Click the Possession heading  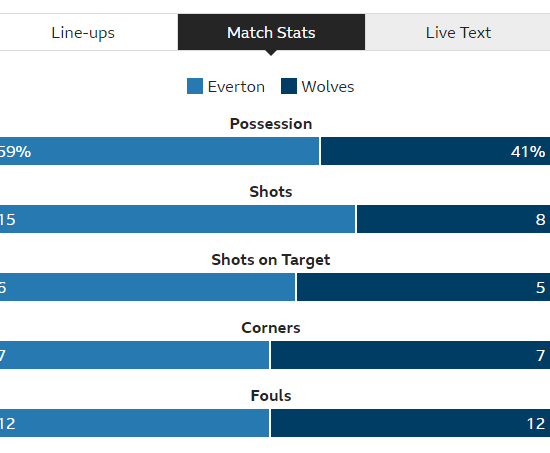point(271,124)
